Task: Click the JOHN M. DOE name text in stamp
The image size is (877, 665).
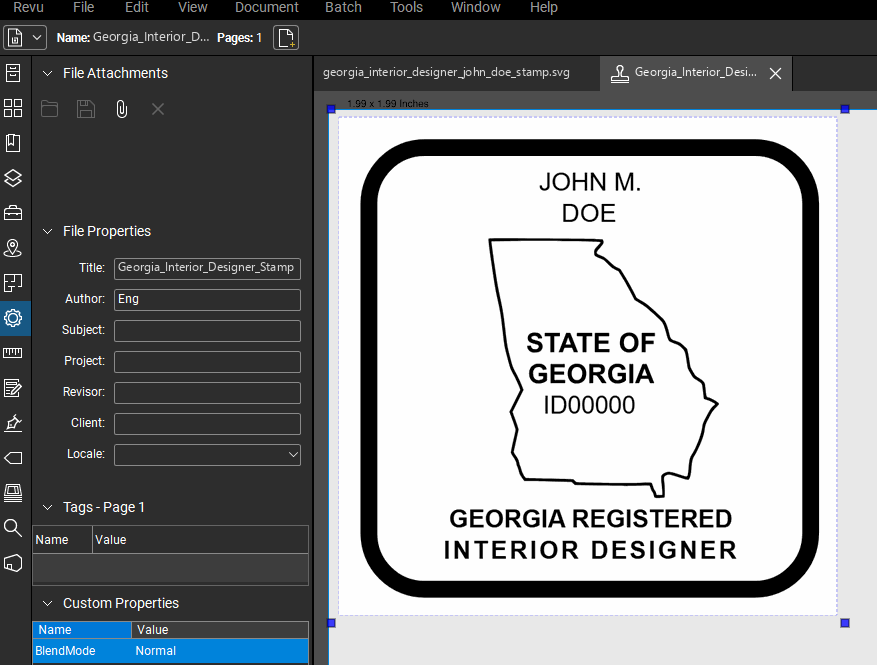Action: click(590, 197)
